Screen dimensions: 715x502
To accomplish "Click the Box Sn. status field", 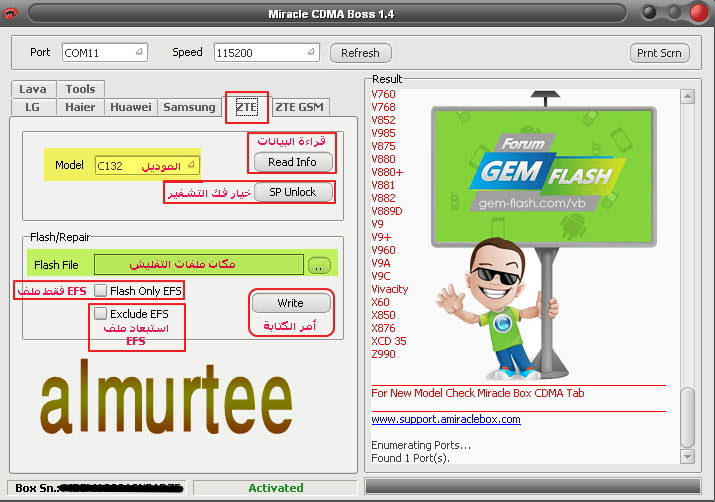I will (x=98, y=487).
